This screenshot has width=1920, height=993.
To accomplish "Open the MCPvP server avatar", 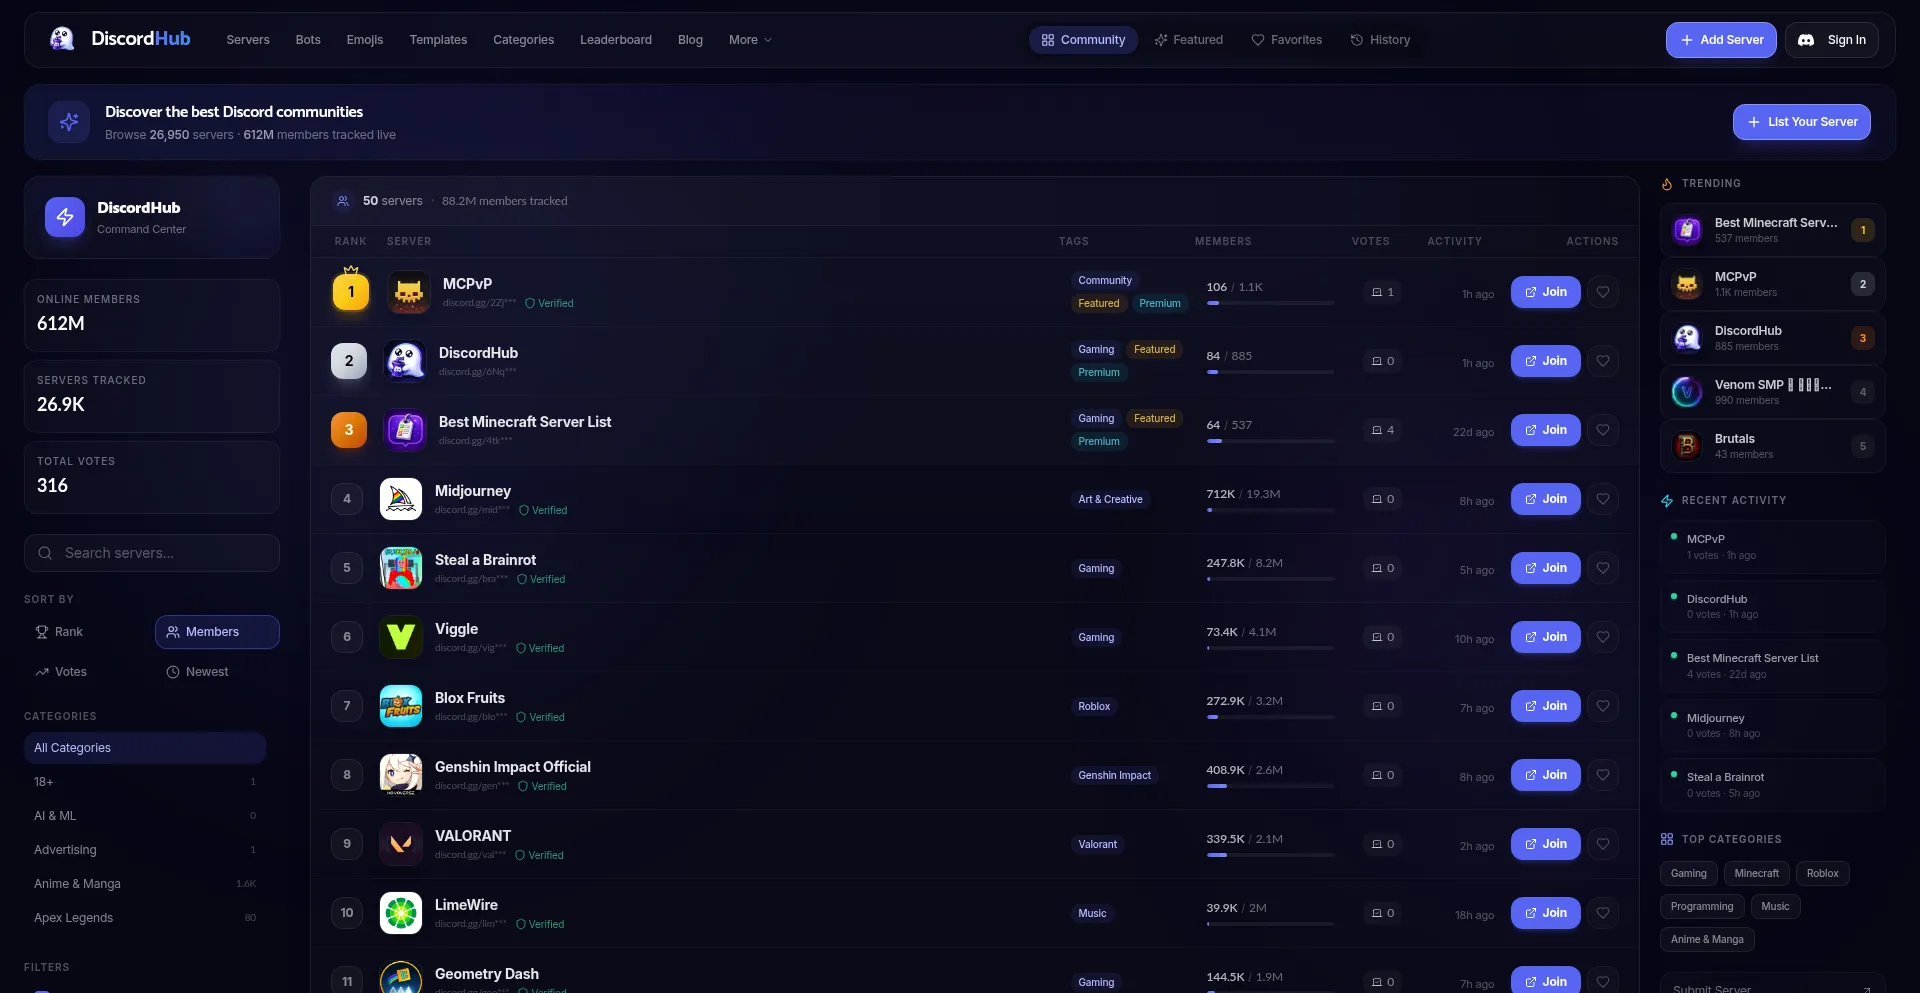I will 408,292.
